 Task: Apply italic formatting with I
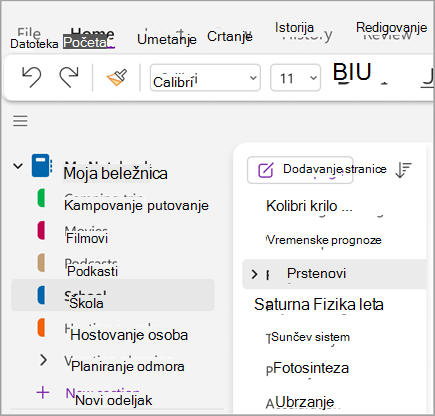pyautogui.click(x=350, y=72)
